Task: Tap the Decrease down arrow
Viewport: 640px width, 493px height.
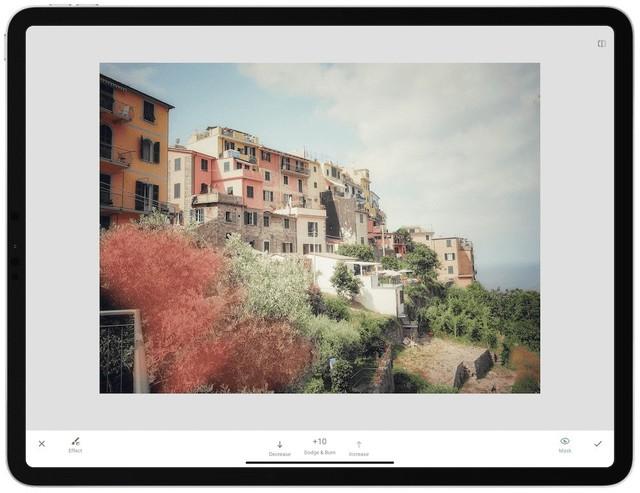Action: point(280,444)
